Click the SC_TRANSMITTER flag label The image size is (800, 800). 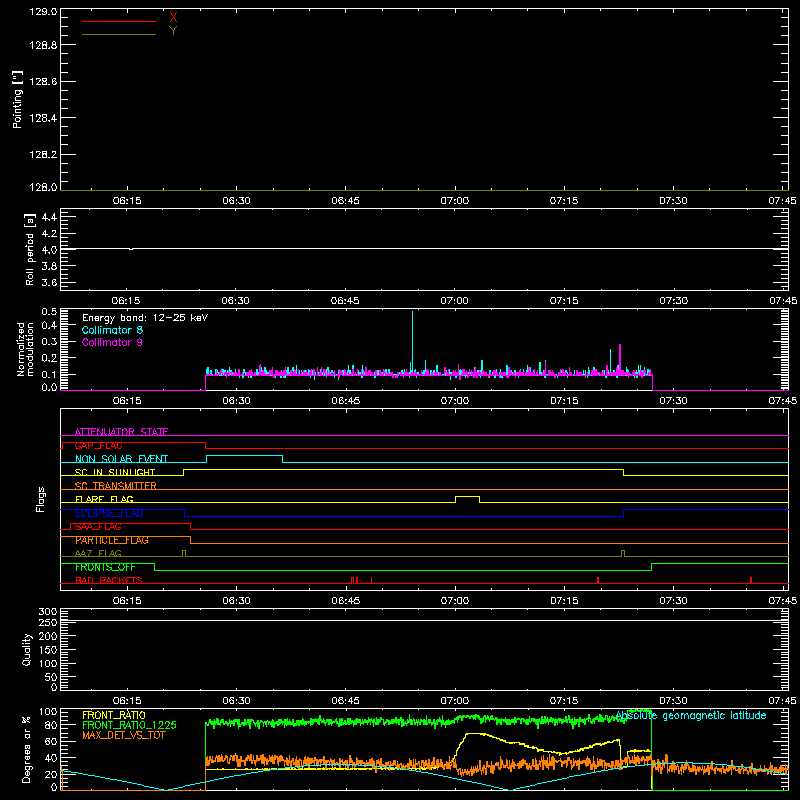coord(115,486)
